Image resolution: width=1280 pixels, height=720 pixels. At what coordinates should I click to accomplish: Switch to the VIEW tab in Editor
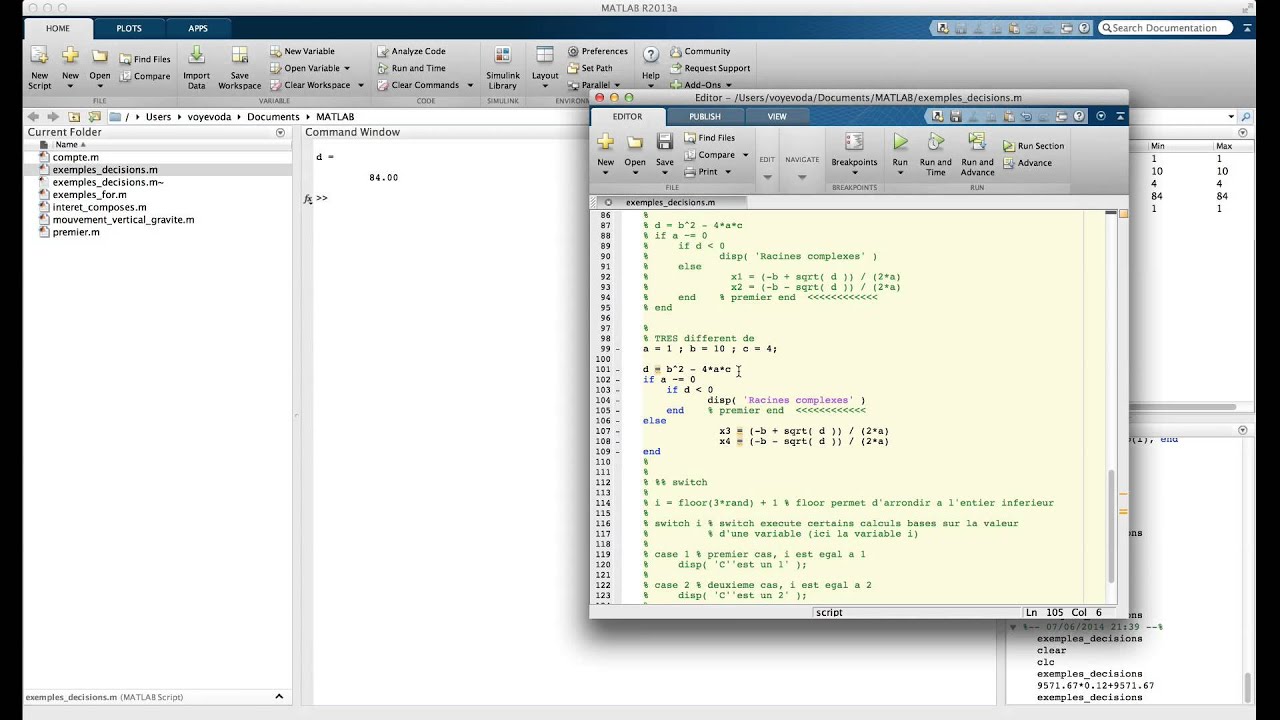point(777,117)
